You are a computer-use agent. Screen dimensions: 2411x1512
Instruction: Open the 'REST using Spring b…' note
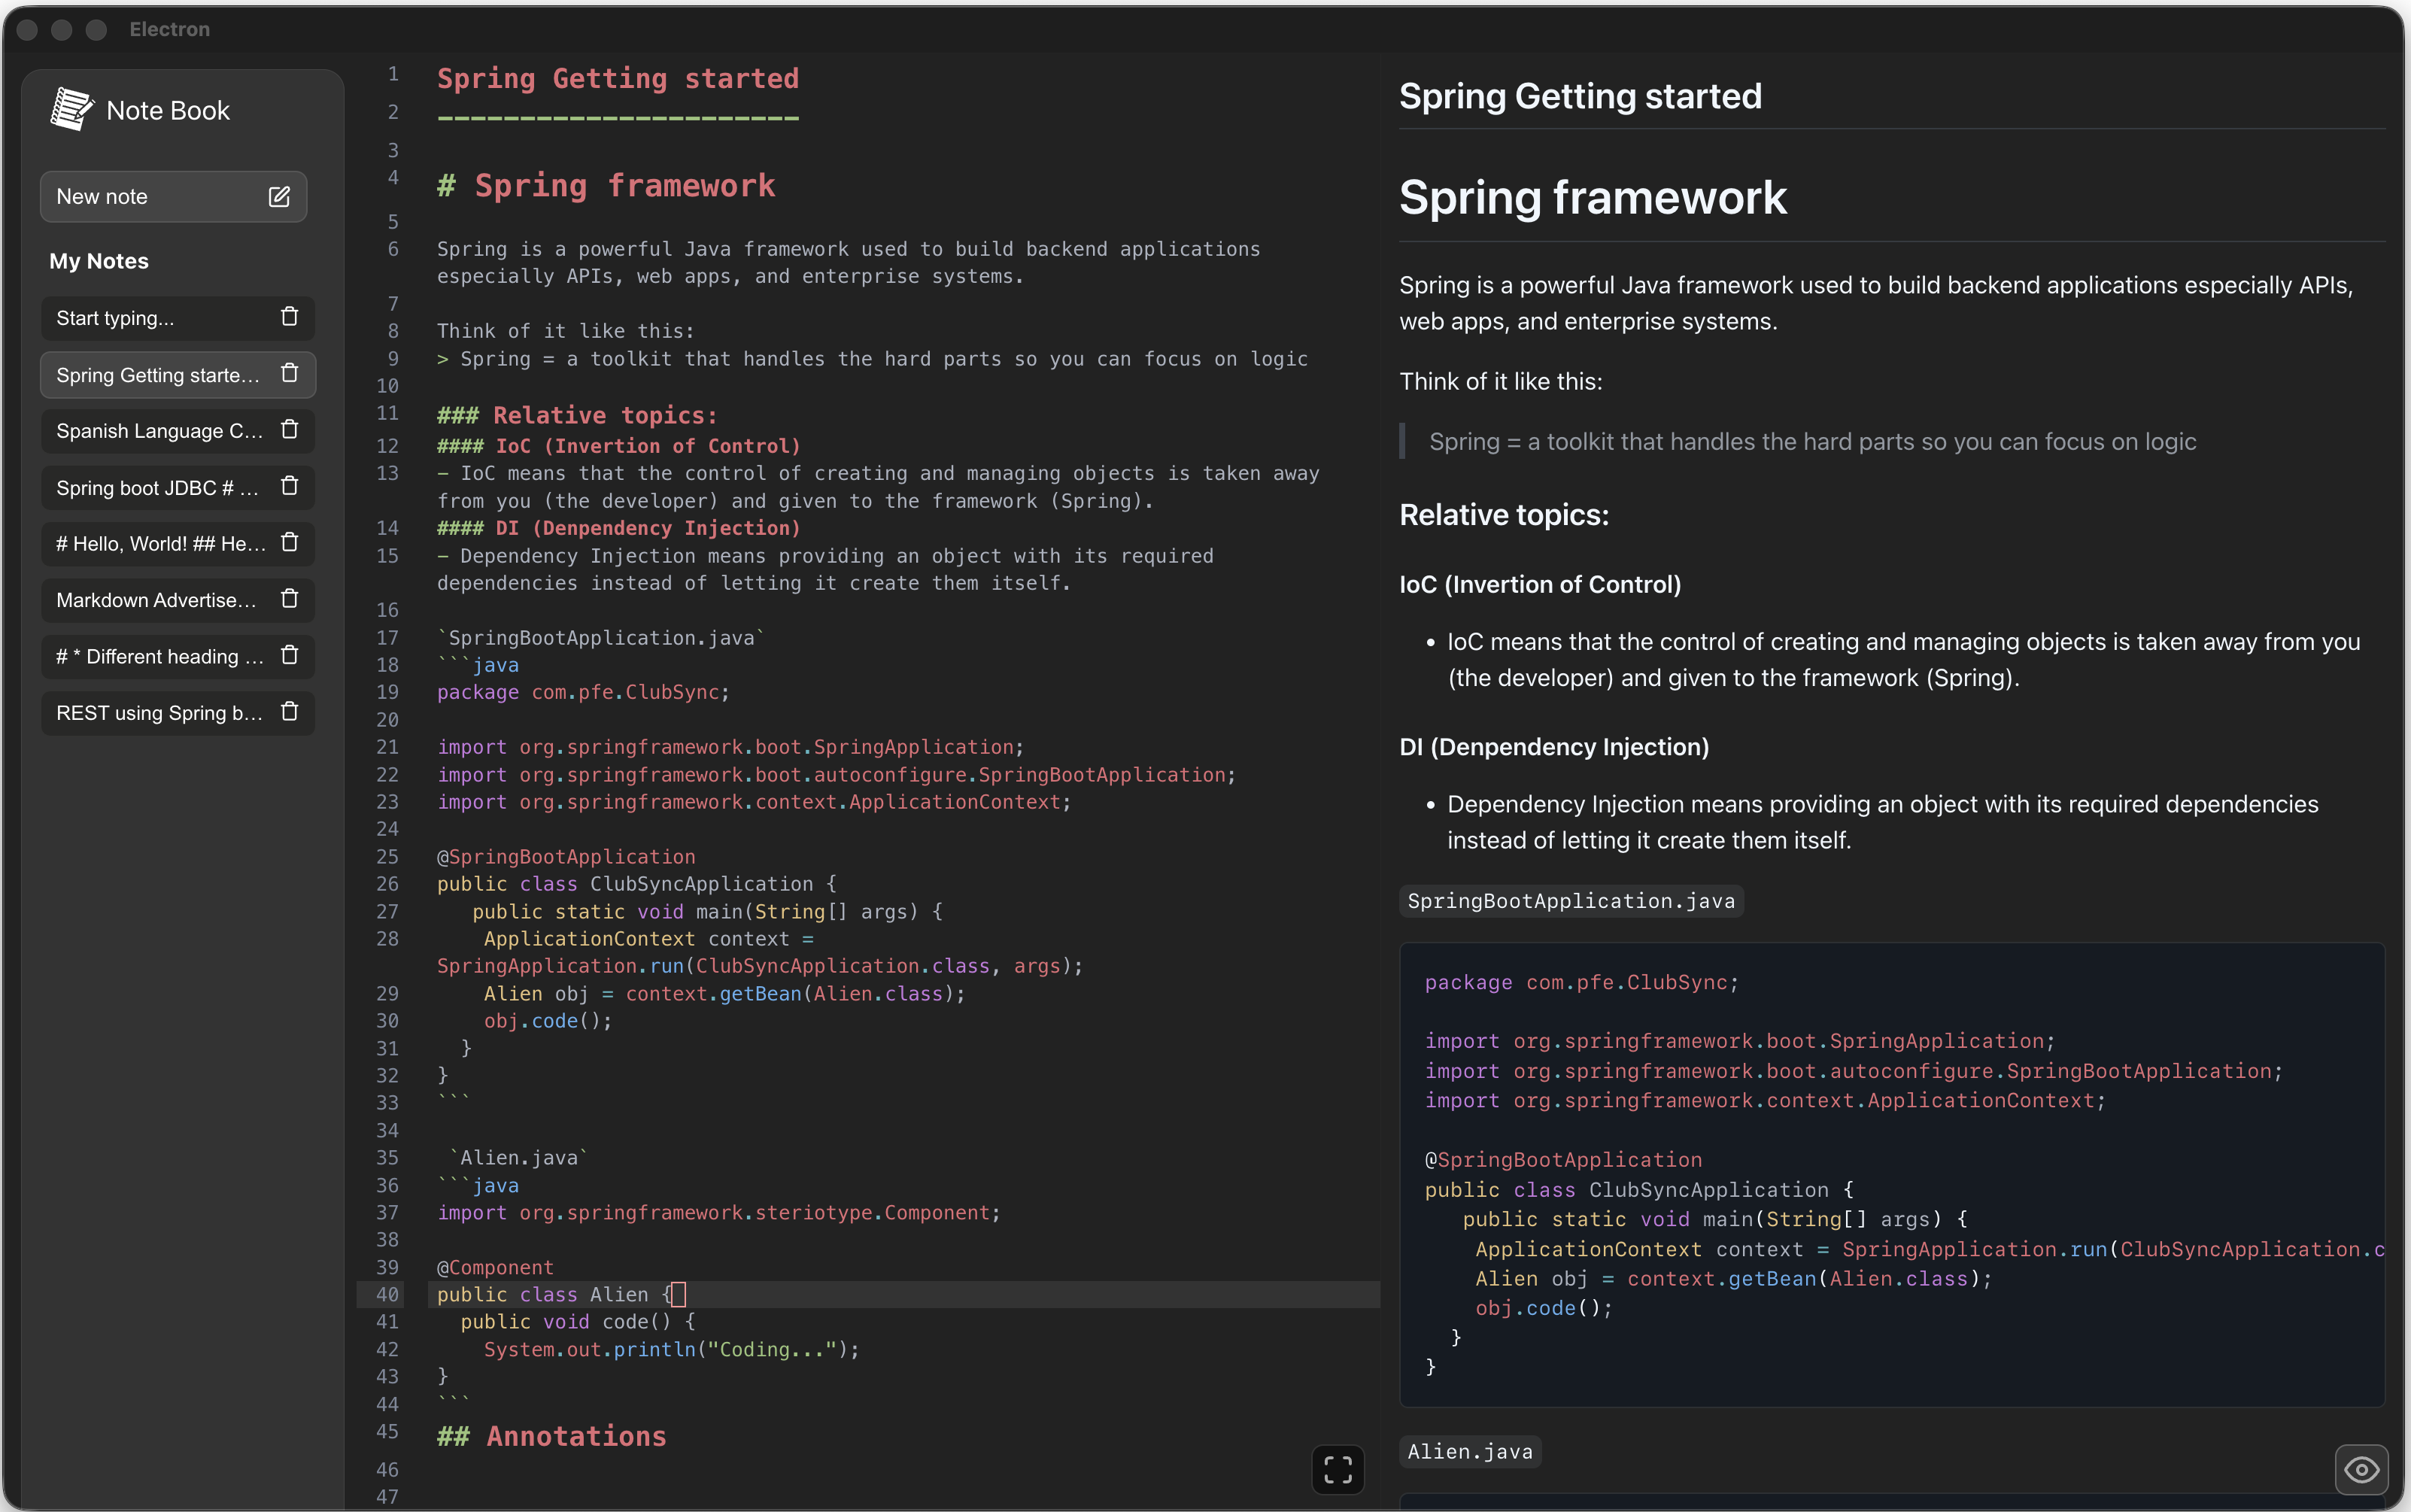(x=178, y=713)
